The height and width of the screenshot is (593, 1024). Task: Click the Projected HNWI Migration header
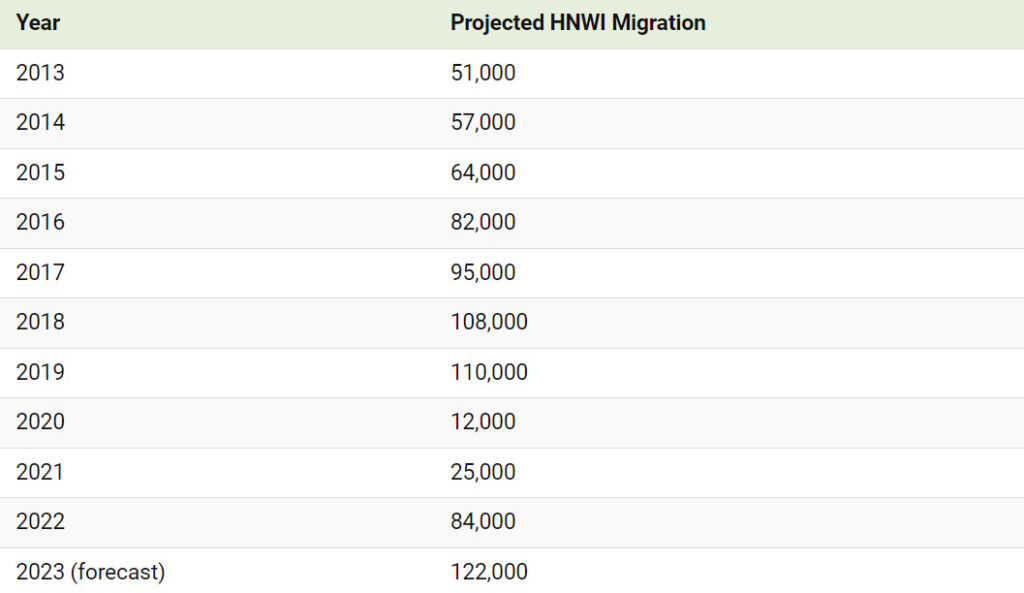click(x=578, y=23)
